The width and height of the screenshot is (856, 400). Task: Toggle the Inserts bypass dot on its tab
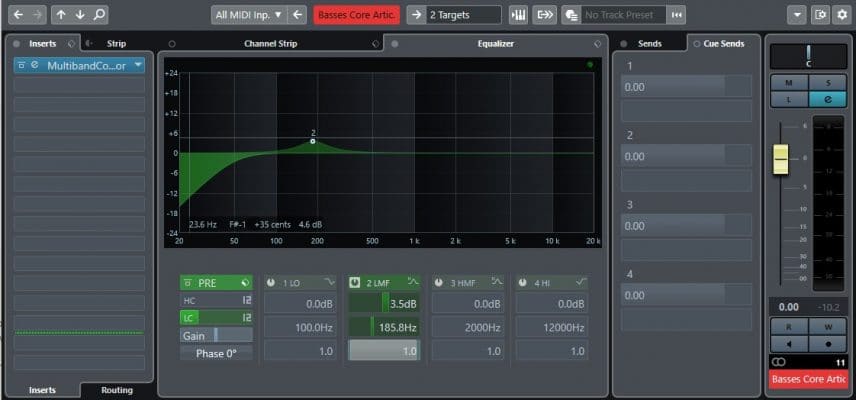click(16, 44)
